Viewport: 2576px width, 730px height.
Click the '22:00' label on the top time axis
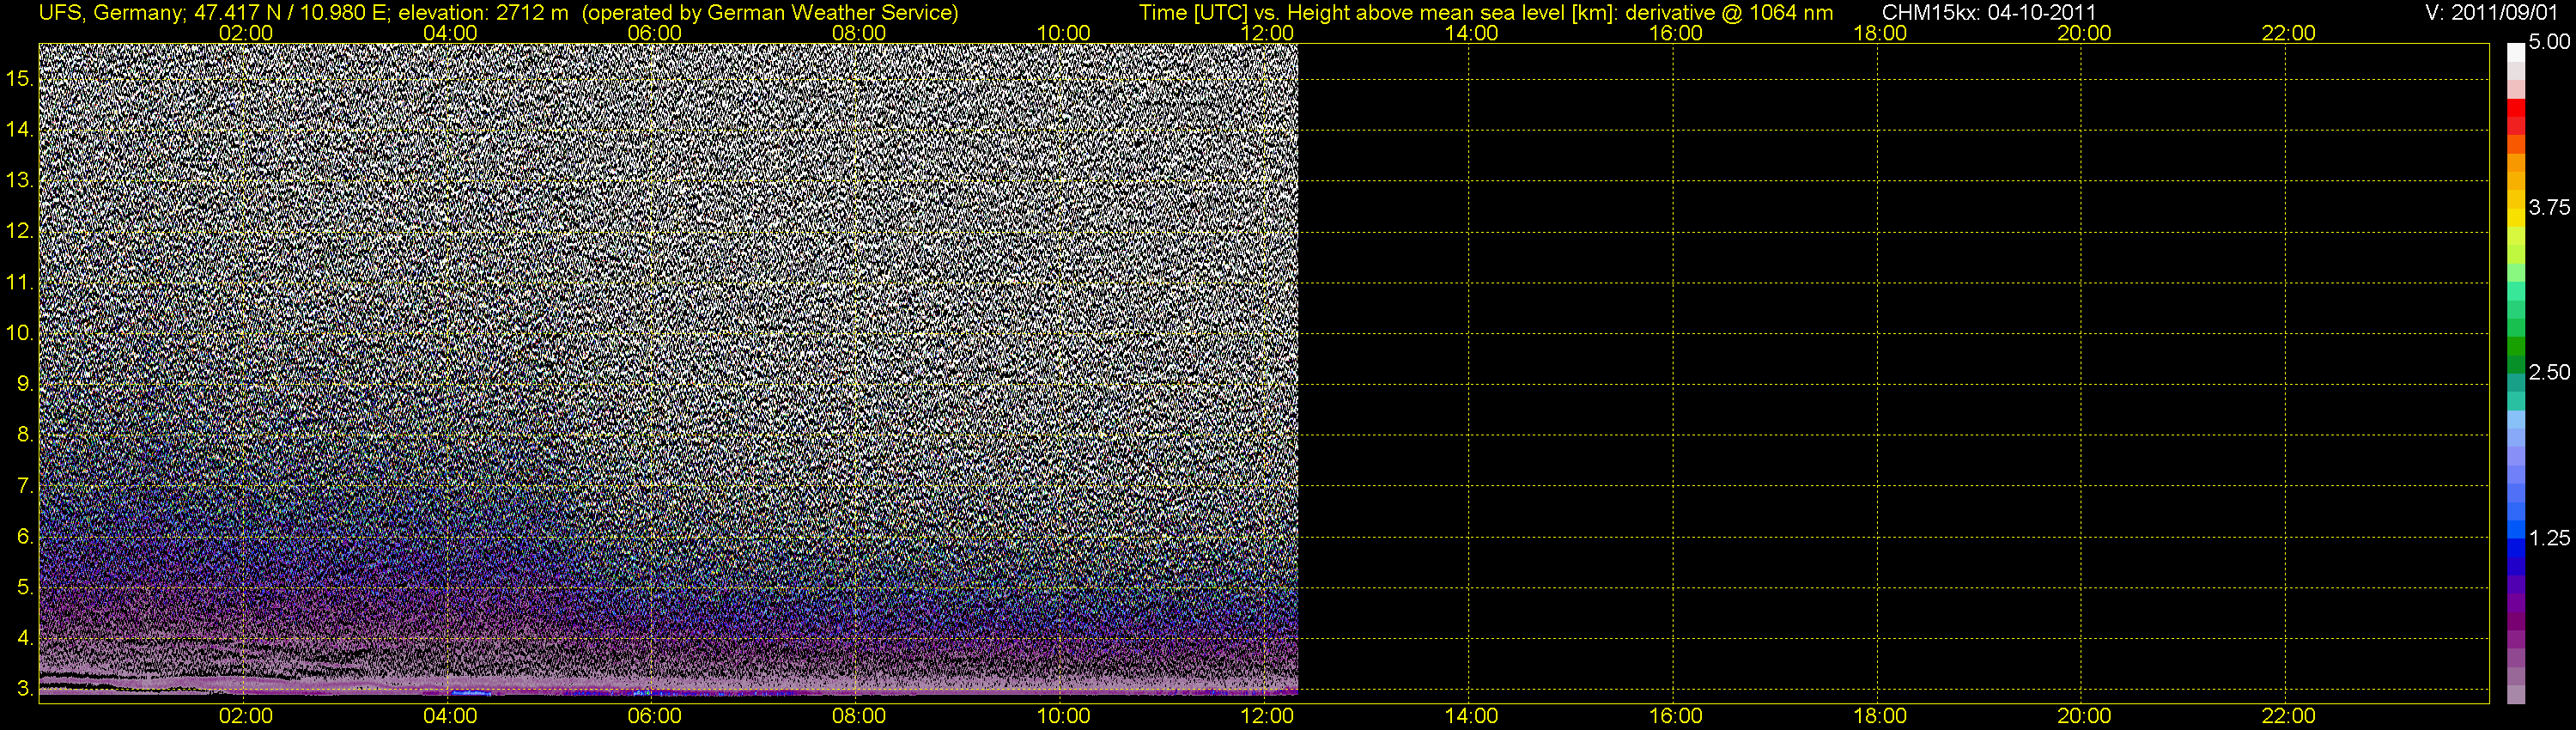point(2289,33)
